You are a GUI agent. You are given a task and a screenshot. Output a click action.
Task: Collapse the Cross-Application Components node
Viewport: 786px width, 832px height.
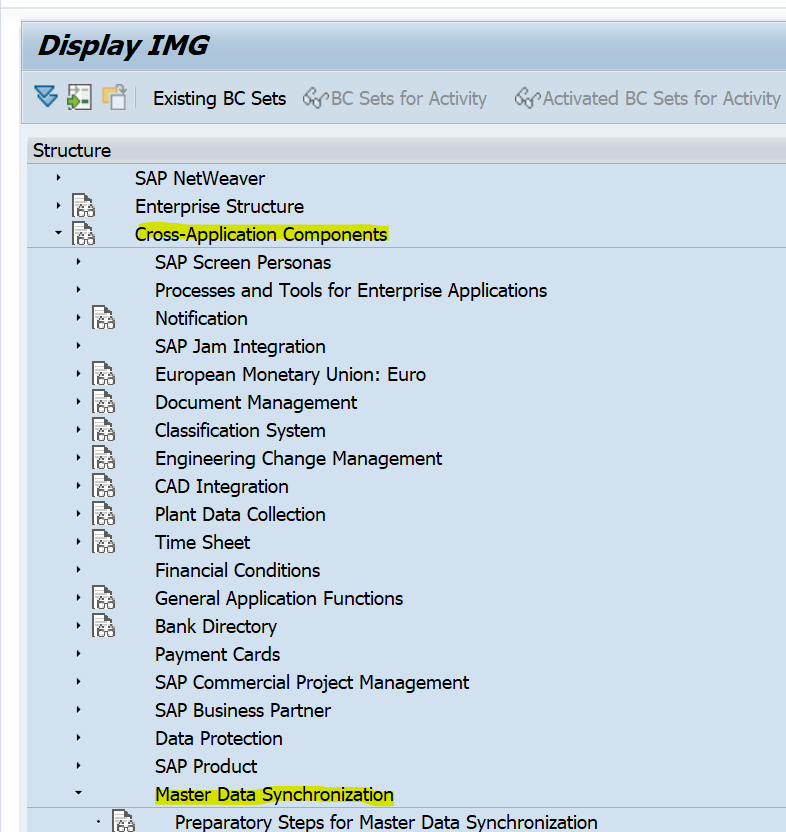(x=57, y=234)
